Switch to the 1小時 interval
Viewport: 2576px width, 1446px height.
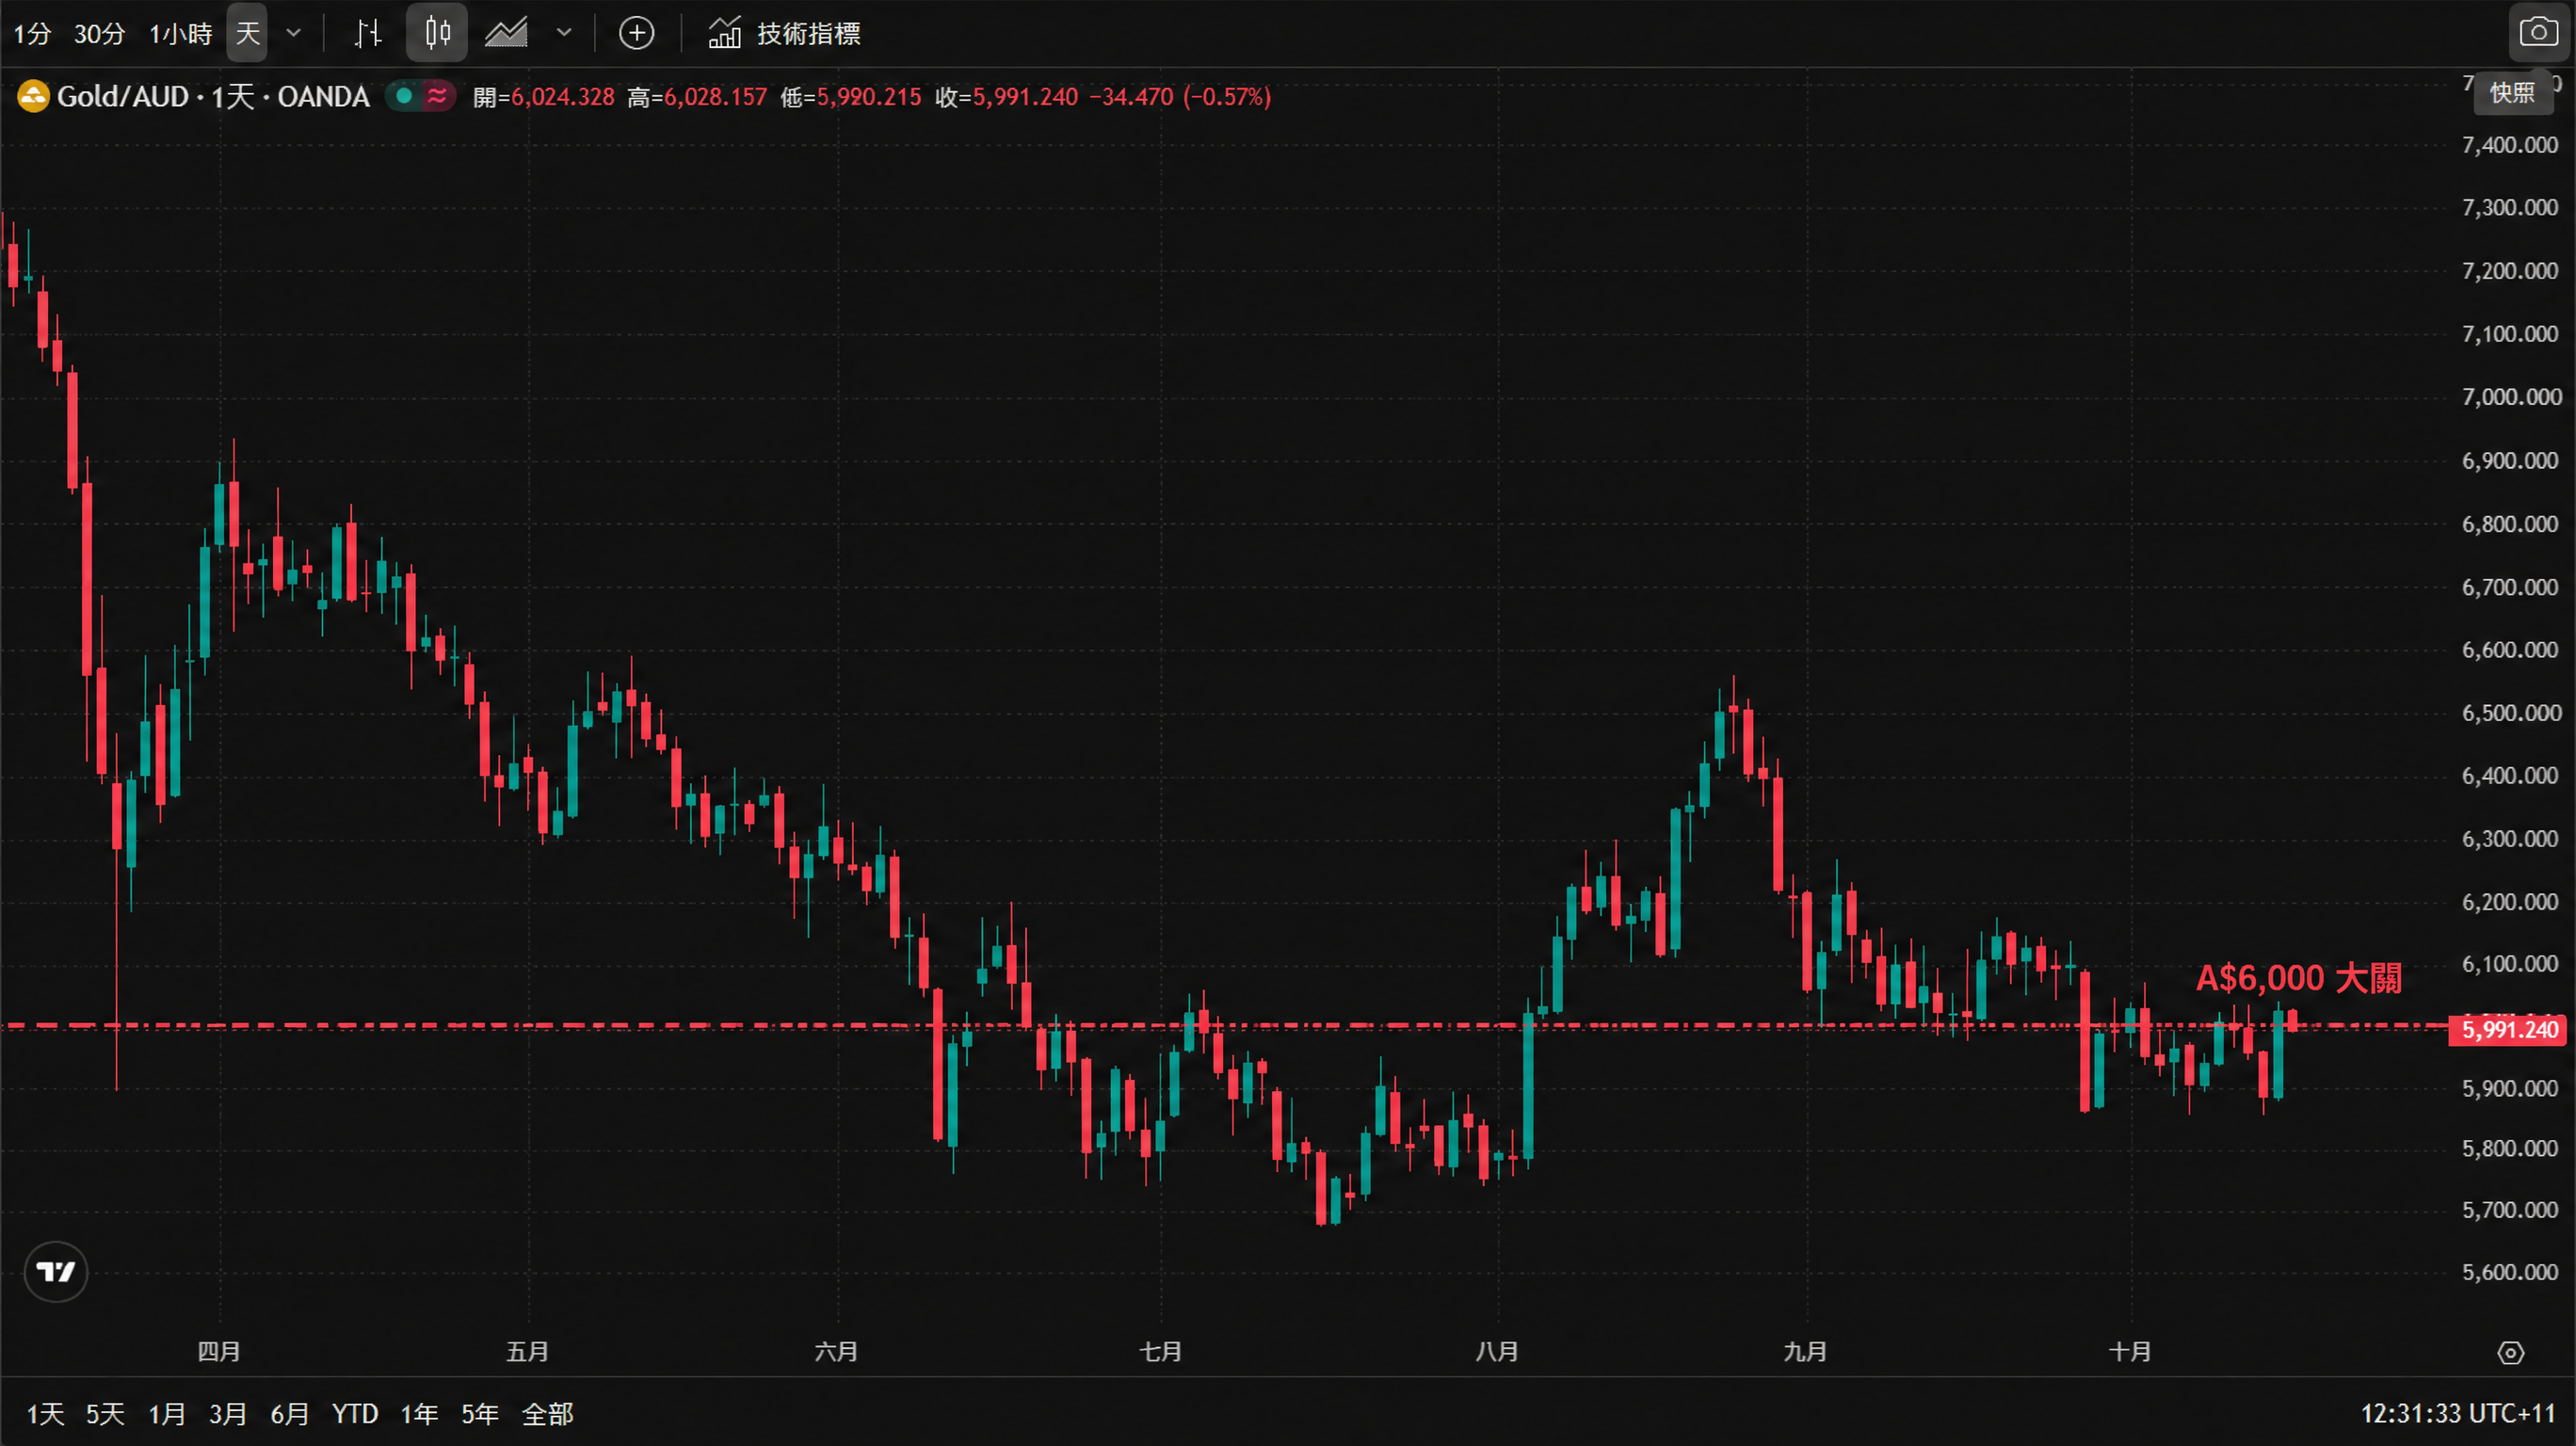tap(181, 34)
